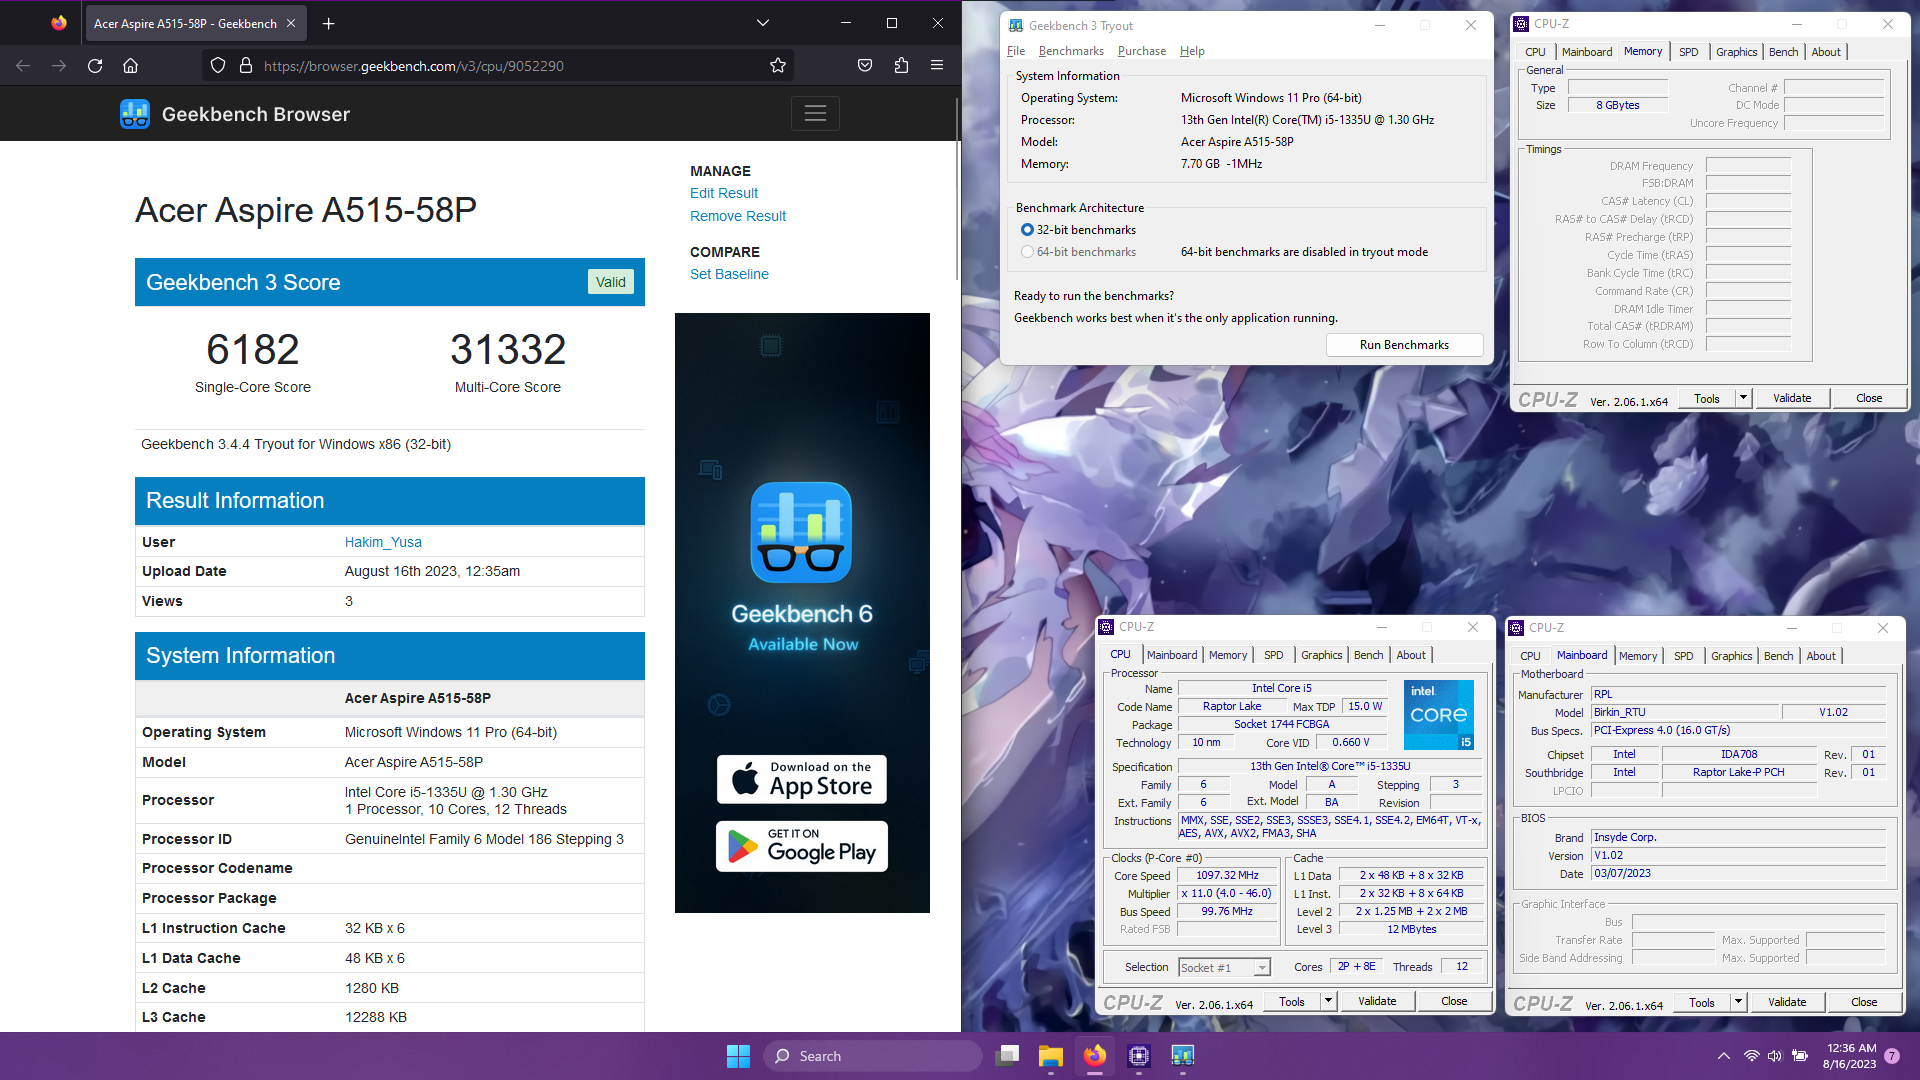Click the Windows taskbar Search box
Image resolution: width=1920 pixels, height=1080 pixels.
tap(873, 1056)
